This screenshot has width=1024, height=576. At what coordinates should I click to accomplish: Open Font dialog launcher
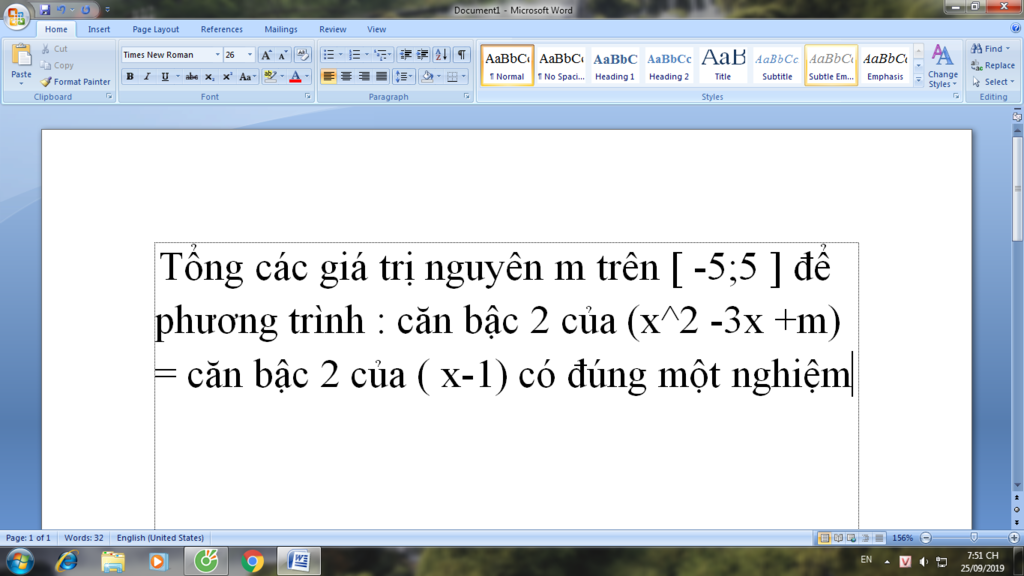tap(308, 96)
